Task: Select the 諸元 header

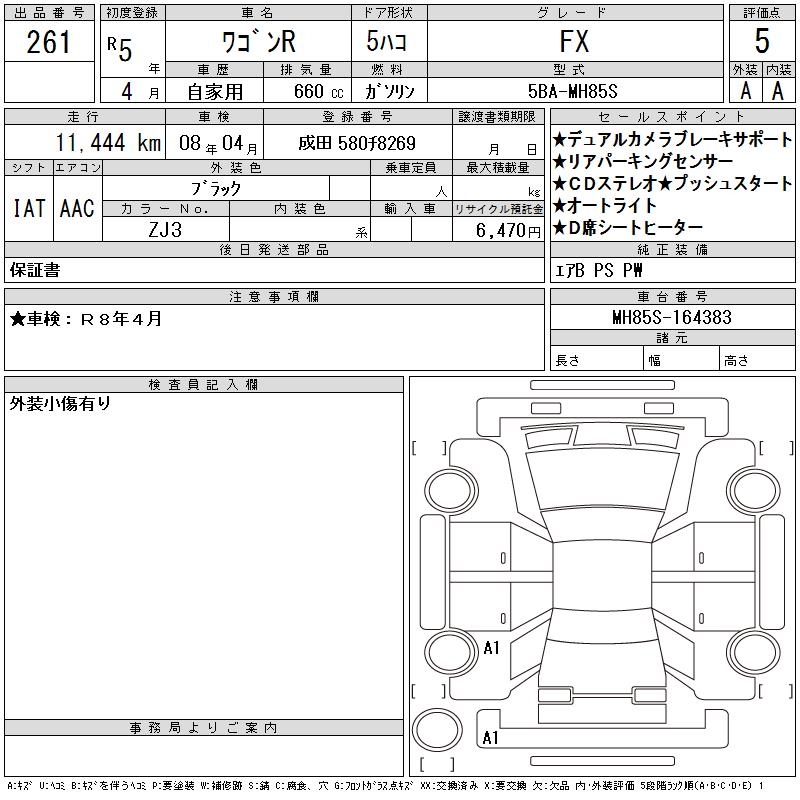Action: tap(672, 337)
